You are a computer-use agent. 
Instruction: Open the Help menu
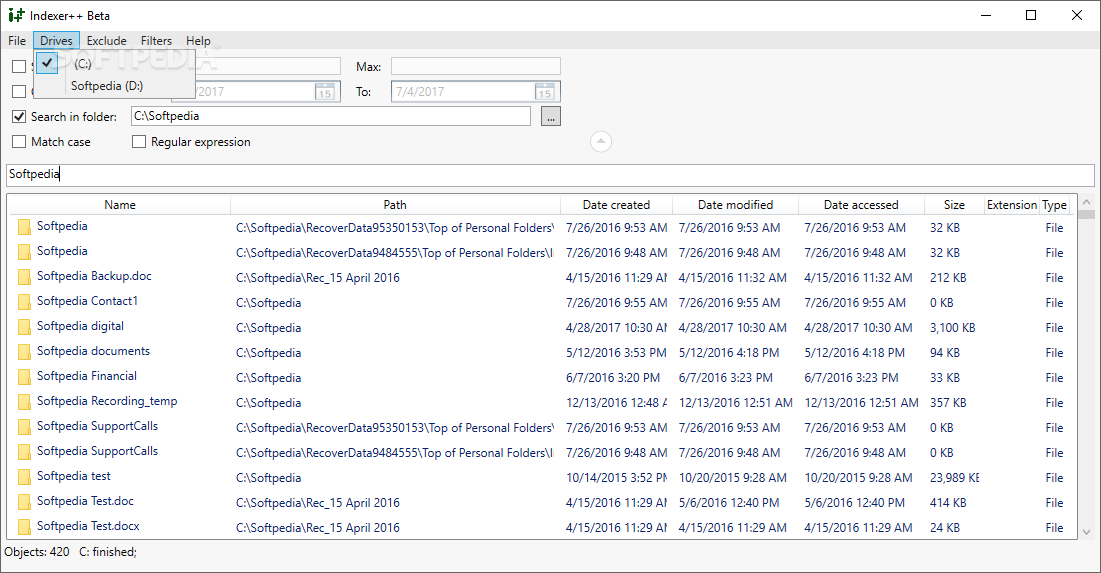click(198, 41)
